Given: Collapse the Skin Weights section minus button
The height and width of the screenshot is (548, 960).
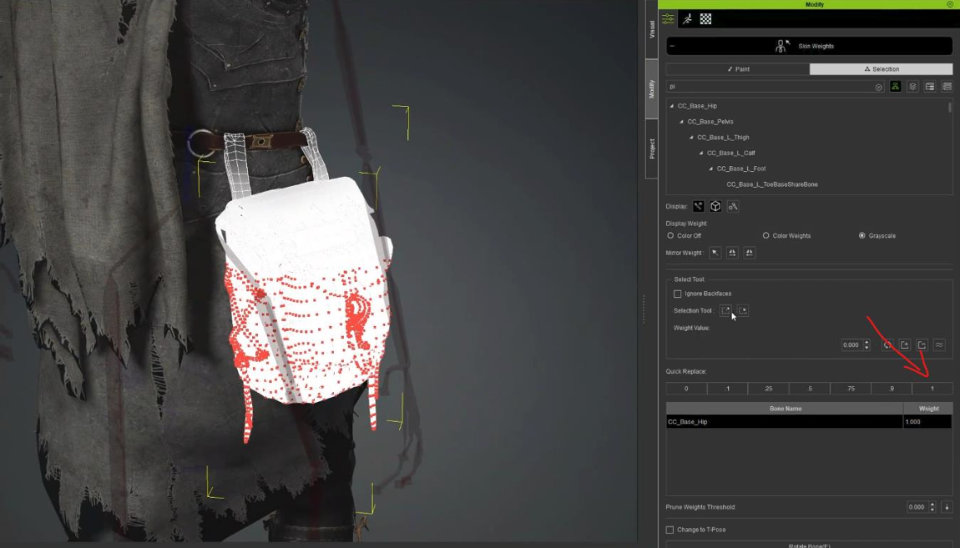Looking at the screenshot, I should [672, 46].
